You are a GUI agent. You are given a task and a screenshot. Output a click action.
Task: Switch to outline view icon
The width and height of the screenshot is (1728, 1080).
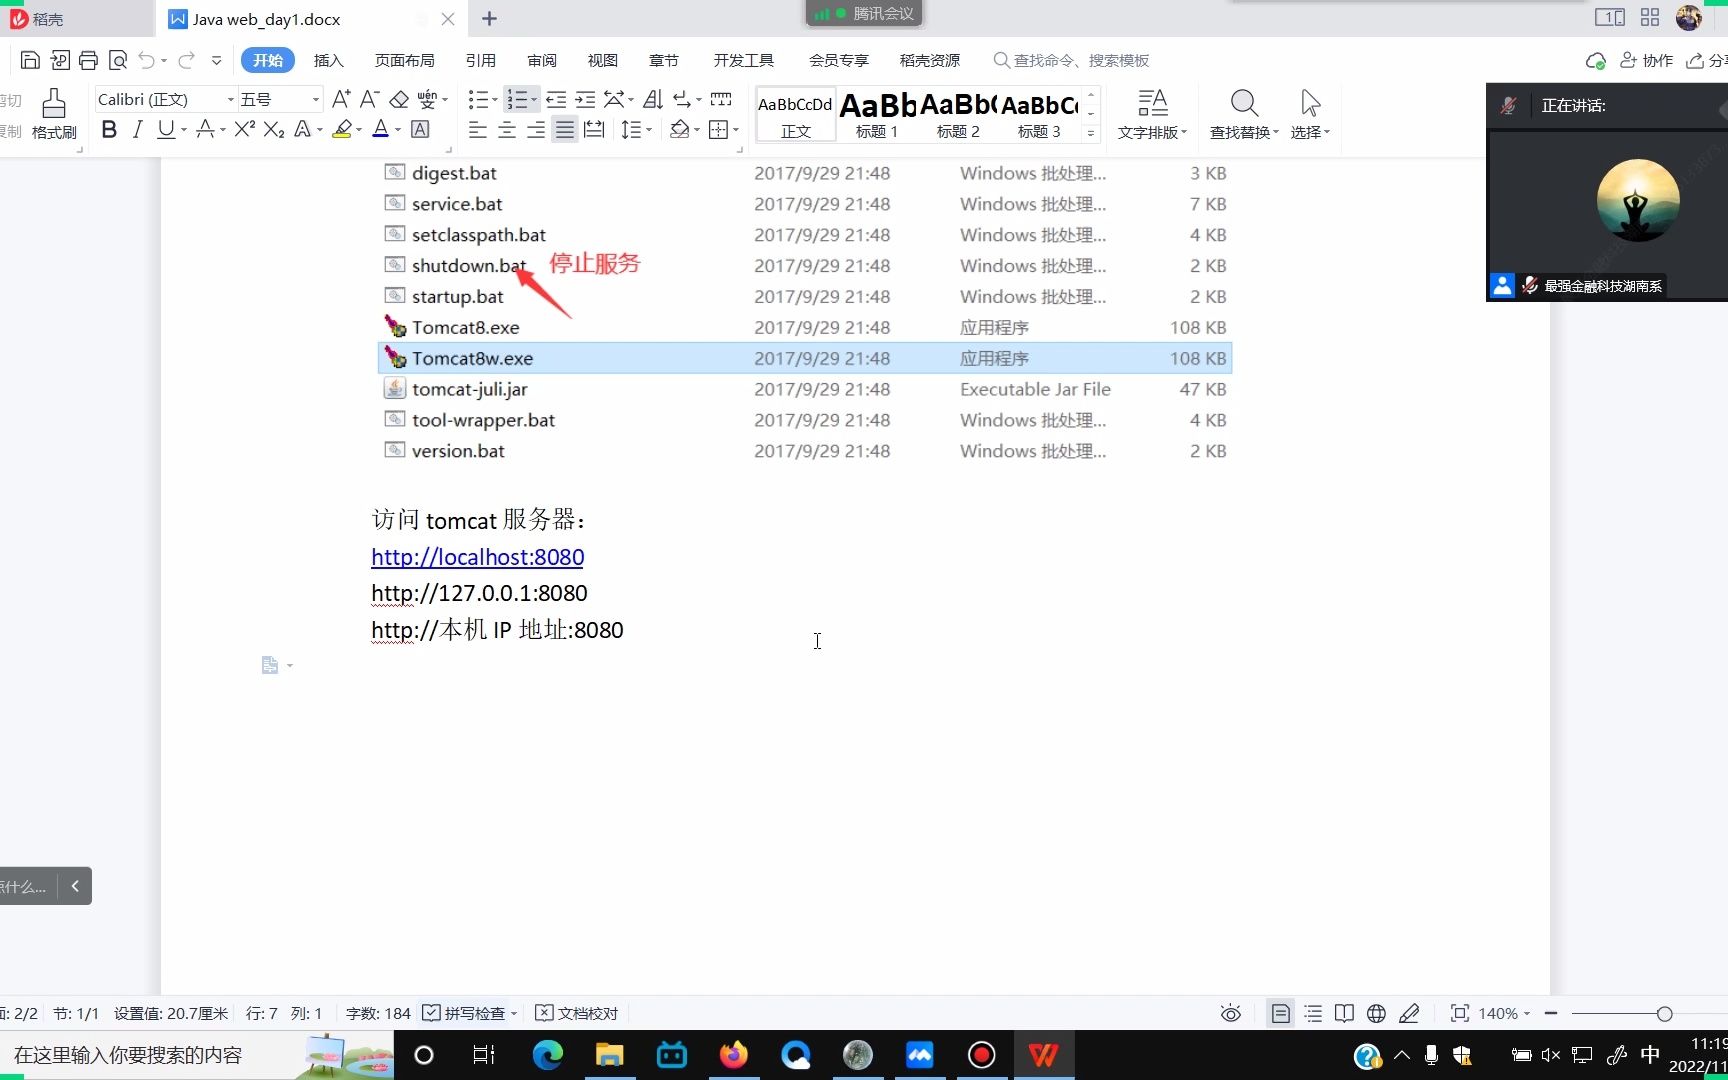1313,1013
